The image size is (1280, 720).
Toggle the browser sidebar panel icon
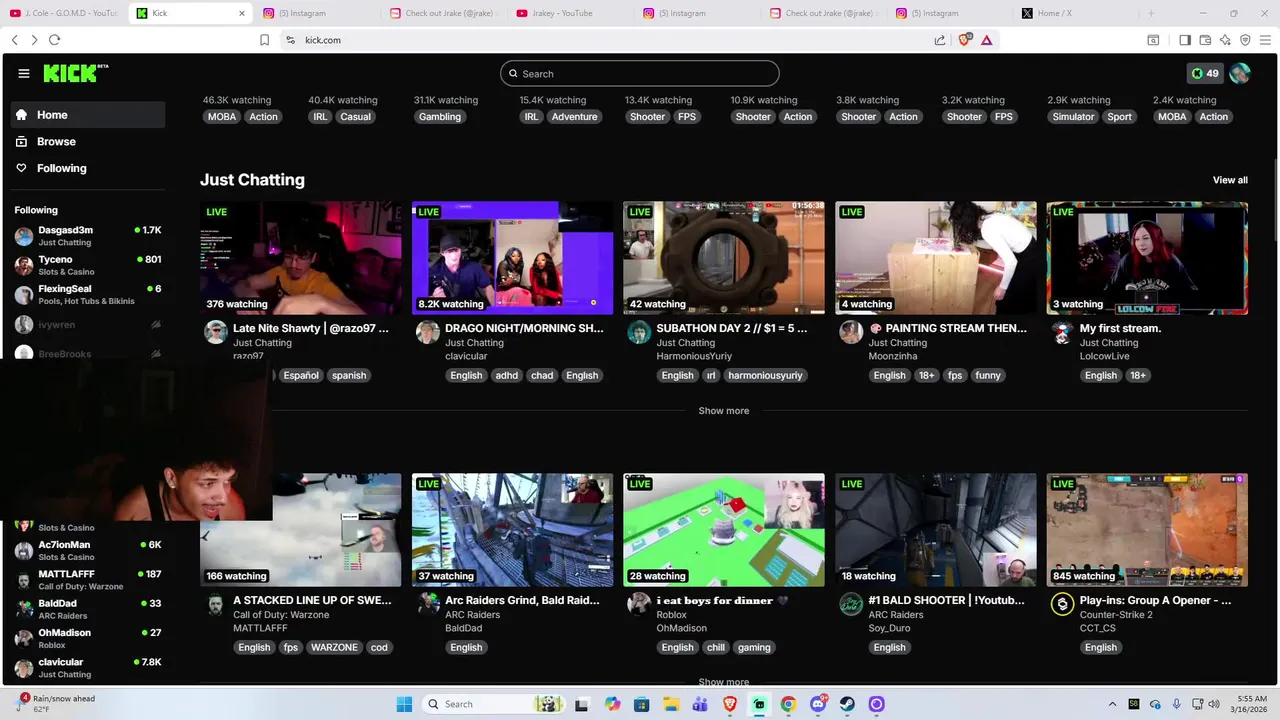(x=1185, y=40)
